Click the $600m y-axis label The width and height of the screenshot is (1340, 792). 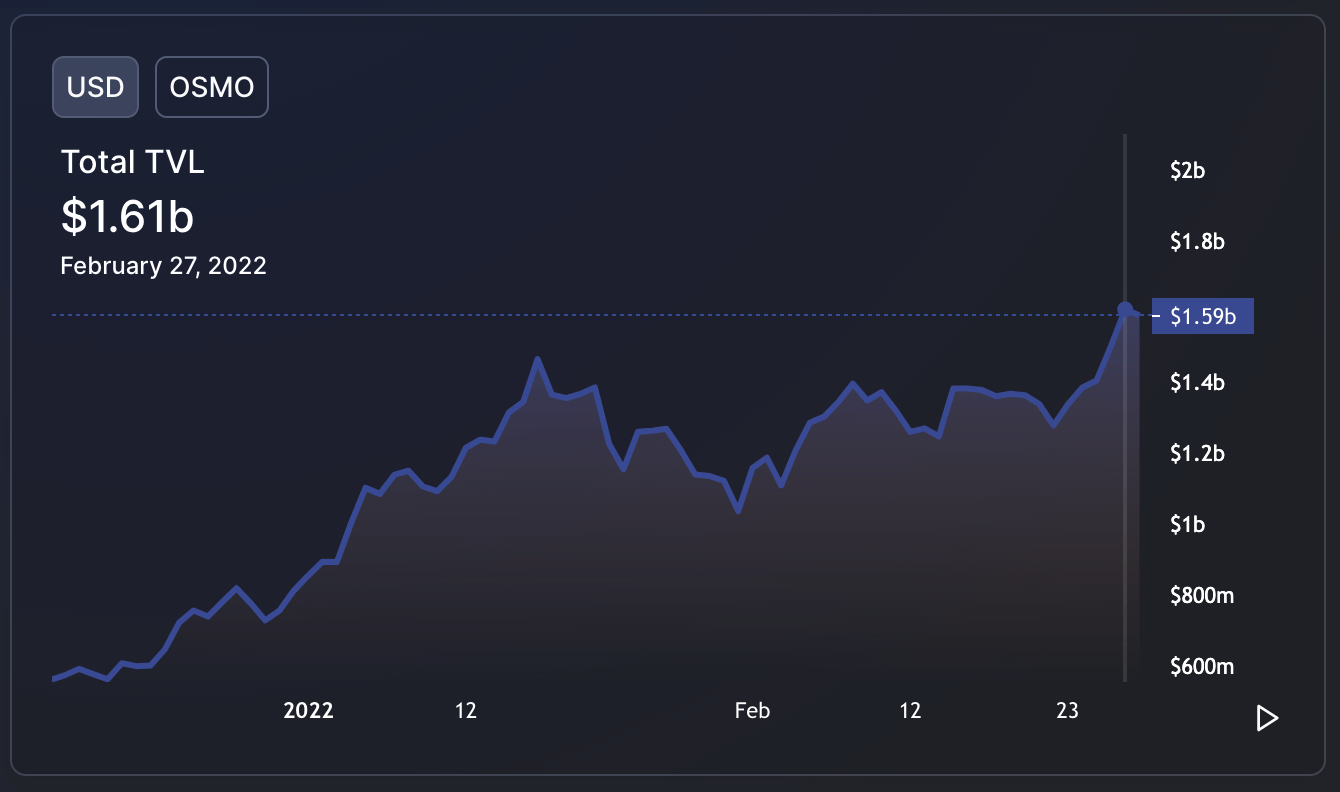1202,667
